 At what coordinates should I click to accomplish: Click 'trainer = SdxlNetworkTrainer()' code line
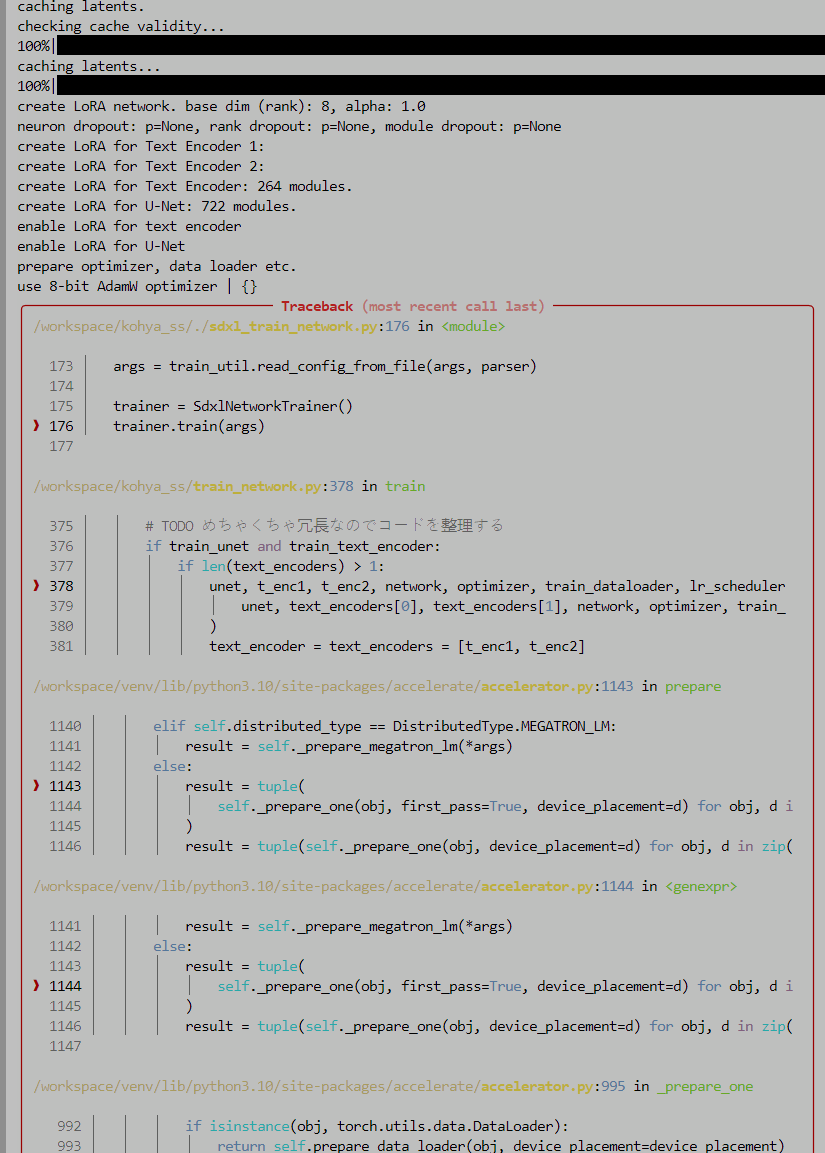(233, 406)
